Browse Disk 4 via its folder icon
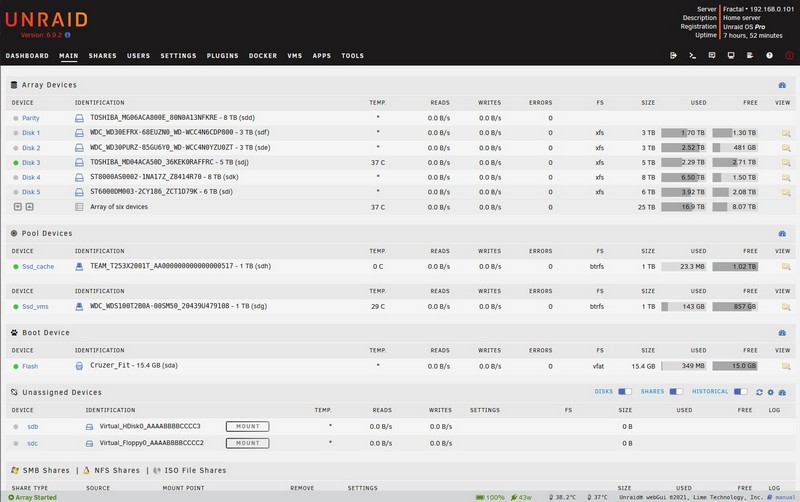This screenshot has width=800, height=502. [786, 178]
